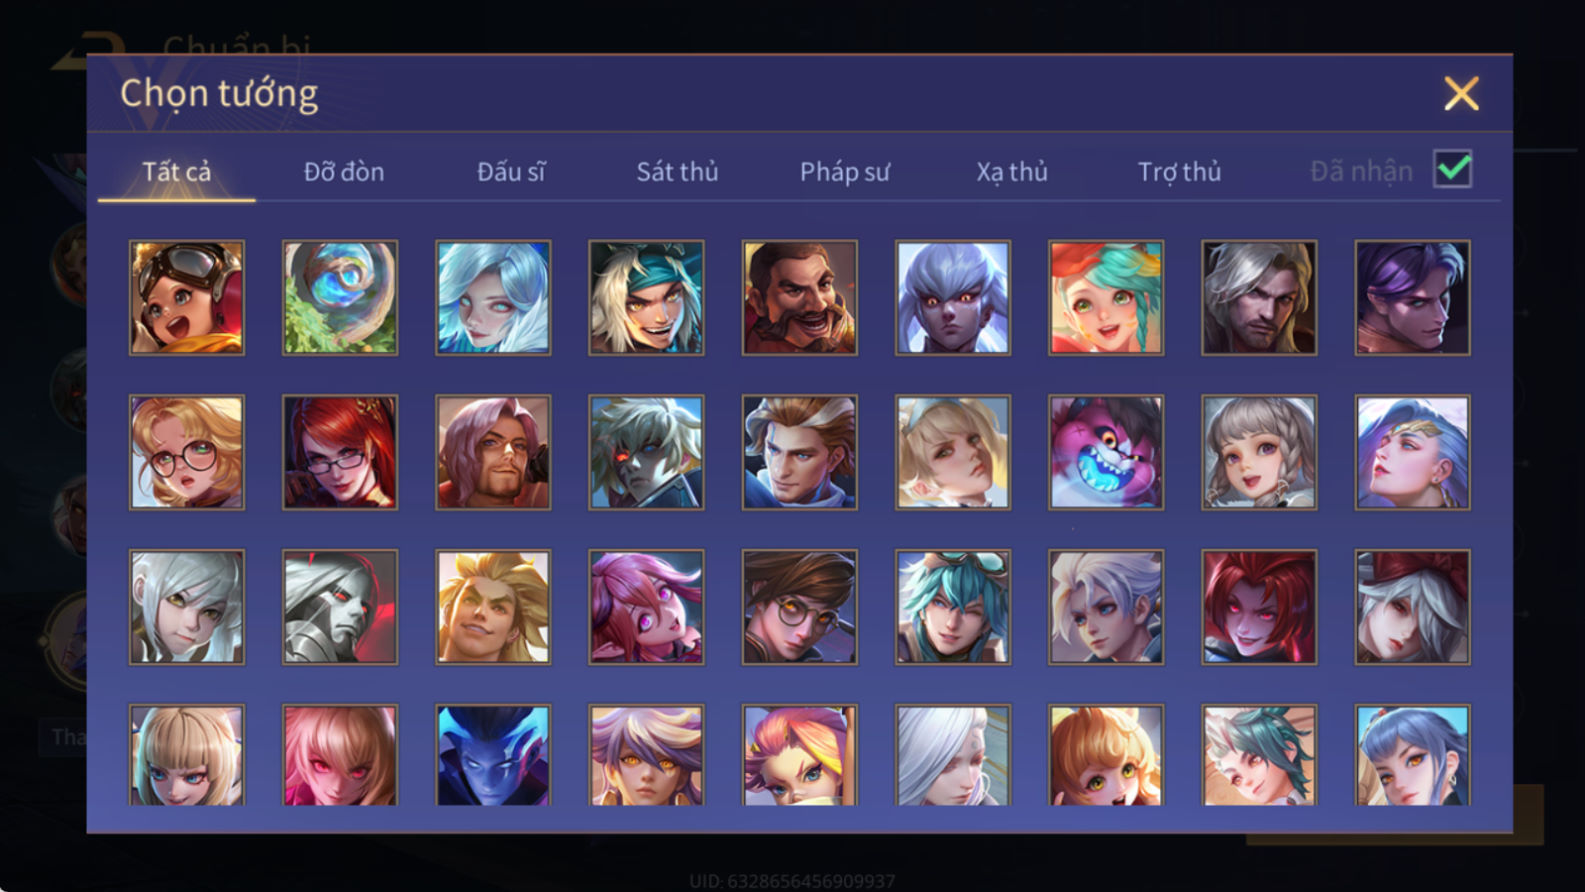Viewport: 1585px width, 892px height.
Task: Pick the silver armored knight hero
Action: coord(340,607)
